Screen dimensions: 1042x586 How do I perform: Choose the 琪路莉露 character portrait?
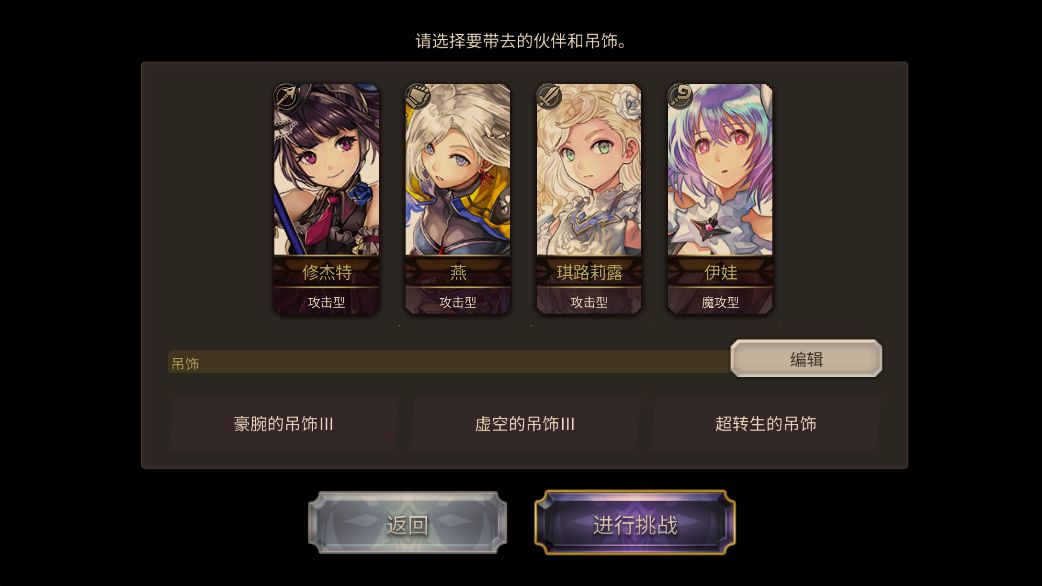click(x=589, y=169)
